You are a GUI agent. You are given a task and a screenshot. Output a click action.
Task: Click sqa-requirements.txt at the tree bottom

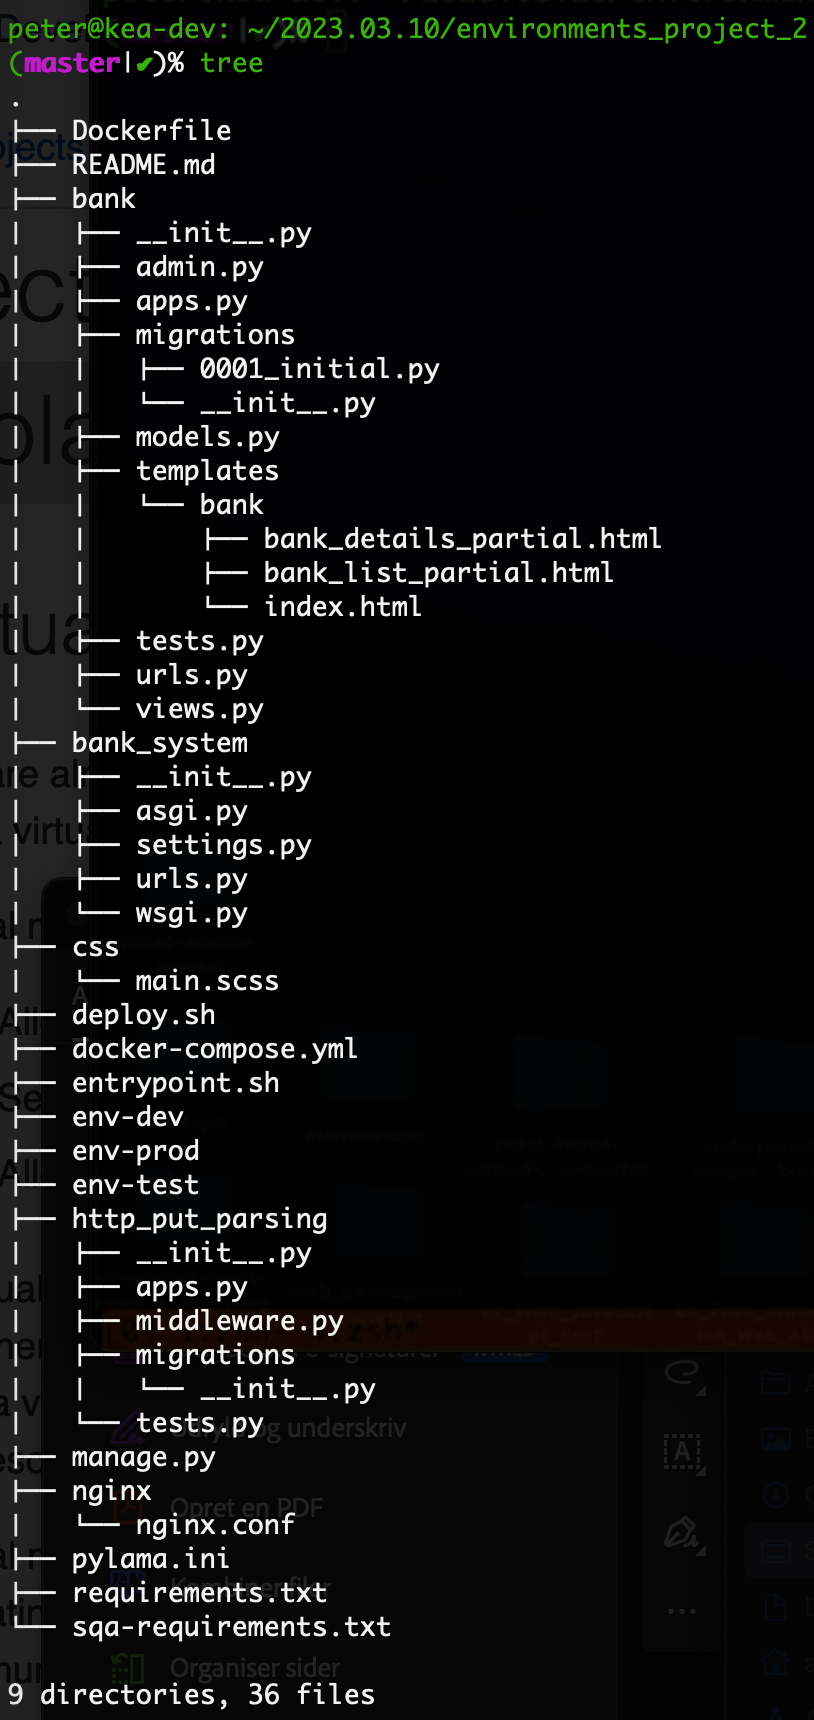232,1627
